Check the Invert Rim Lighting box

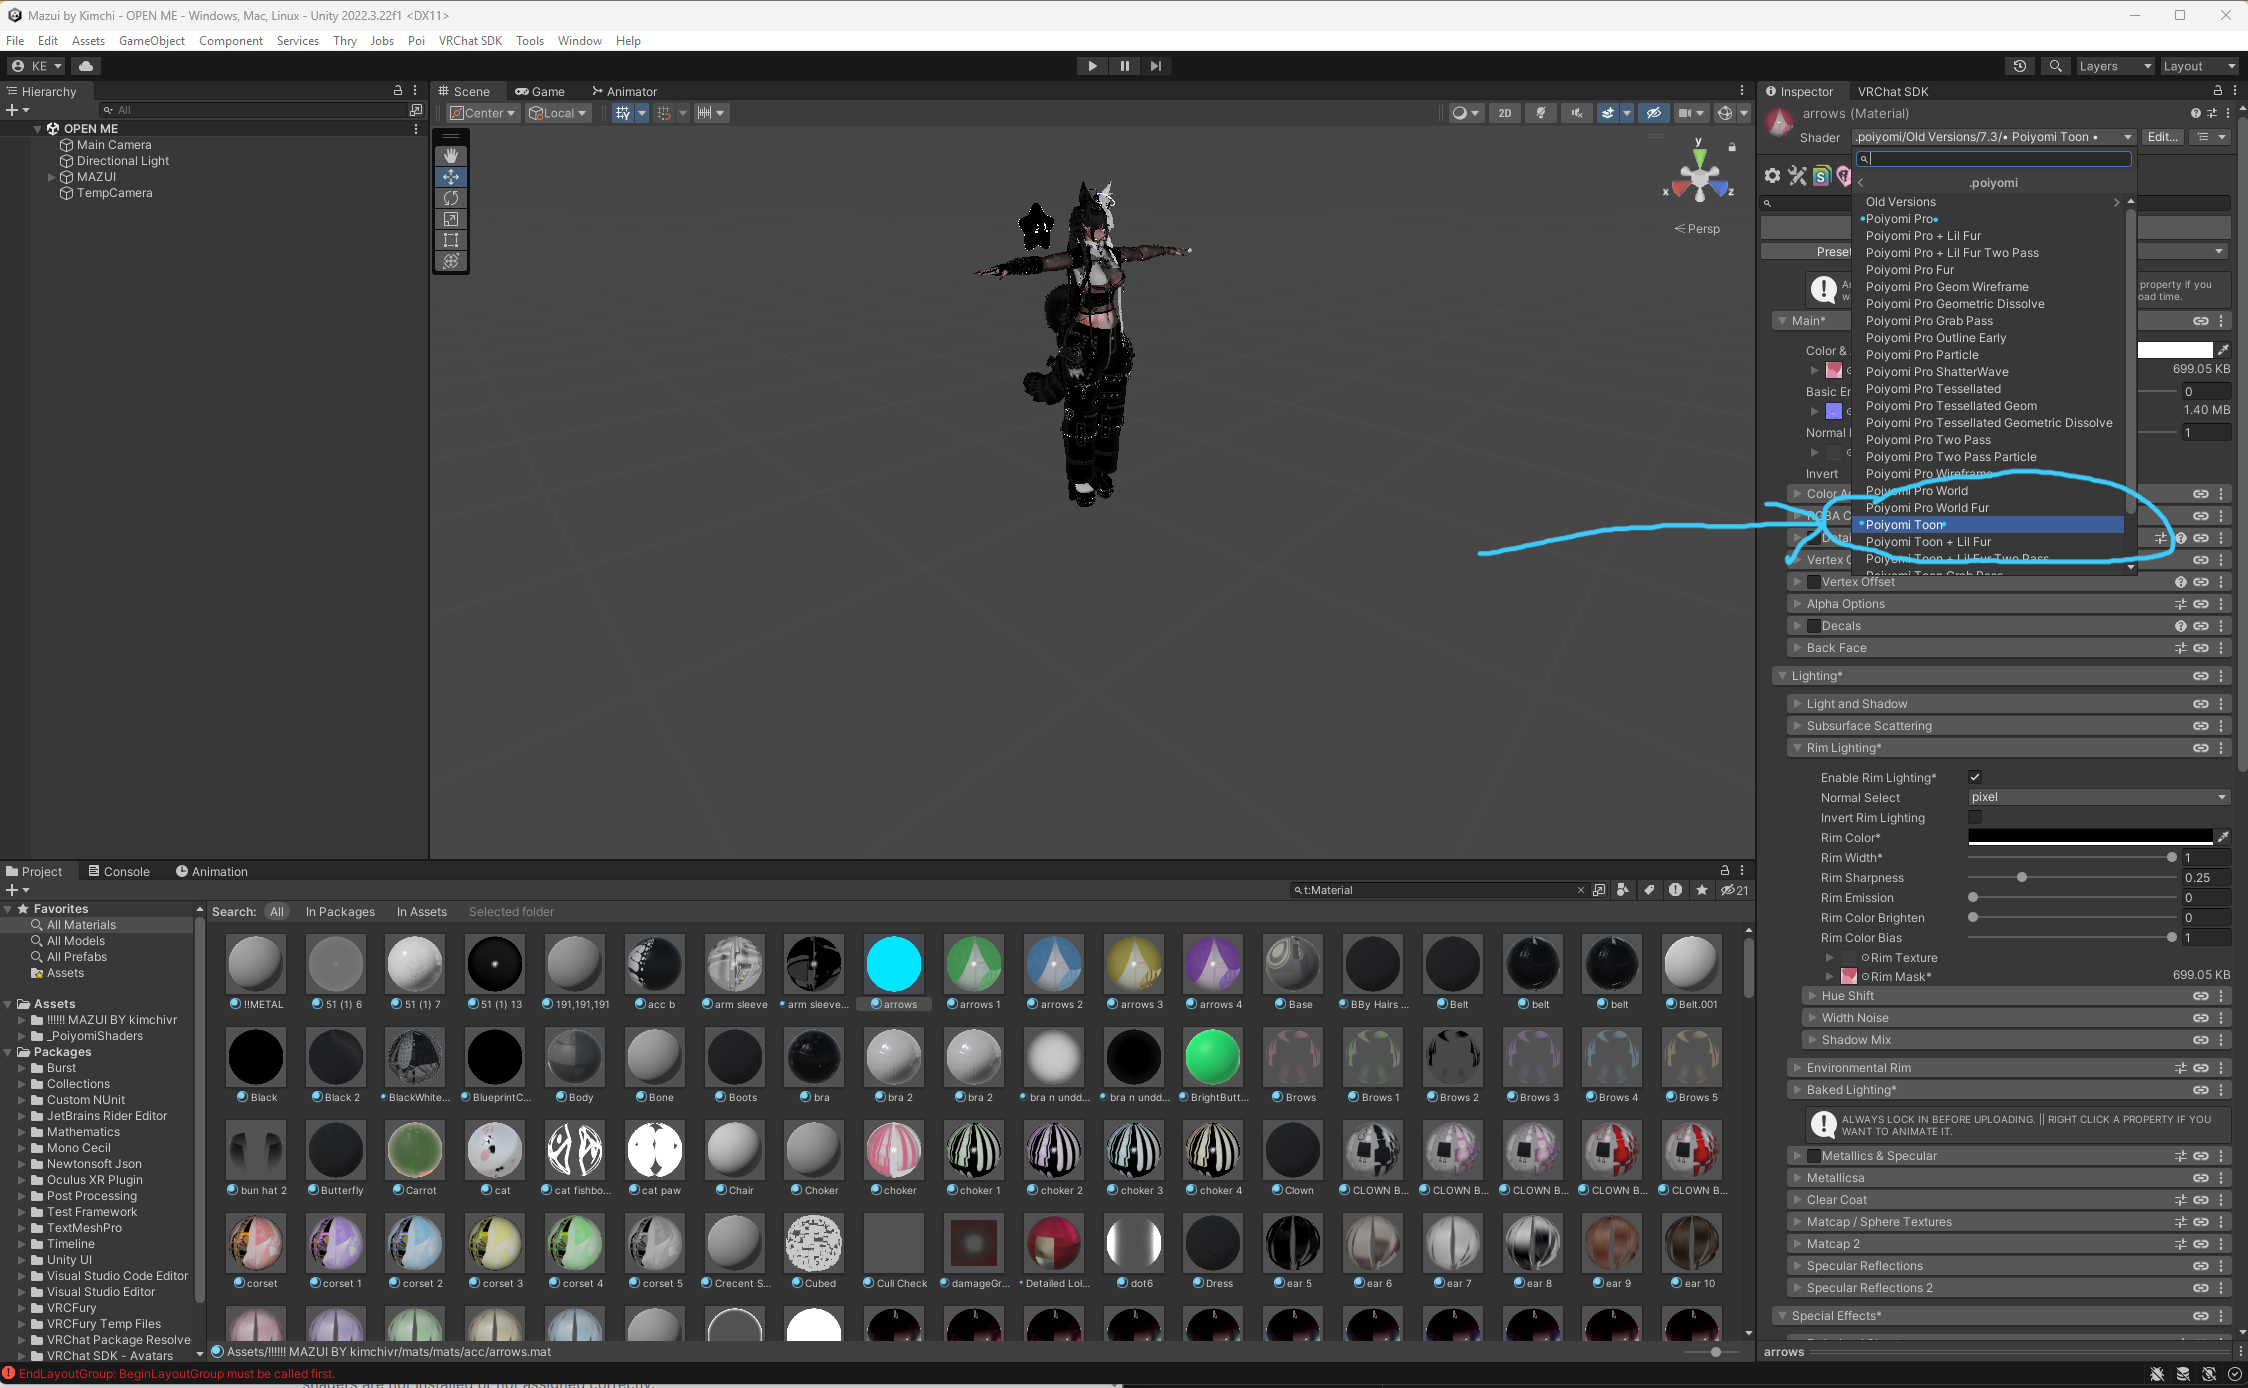[x=1975, y=817]
